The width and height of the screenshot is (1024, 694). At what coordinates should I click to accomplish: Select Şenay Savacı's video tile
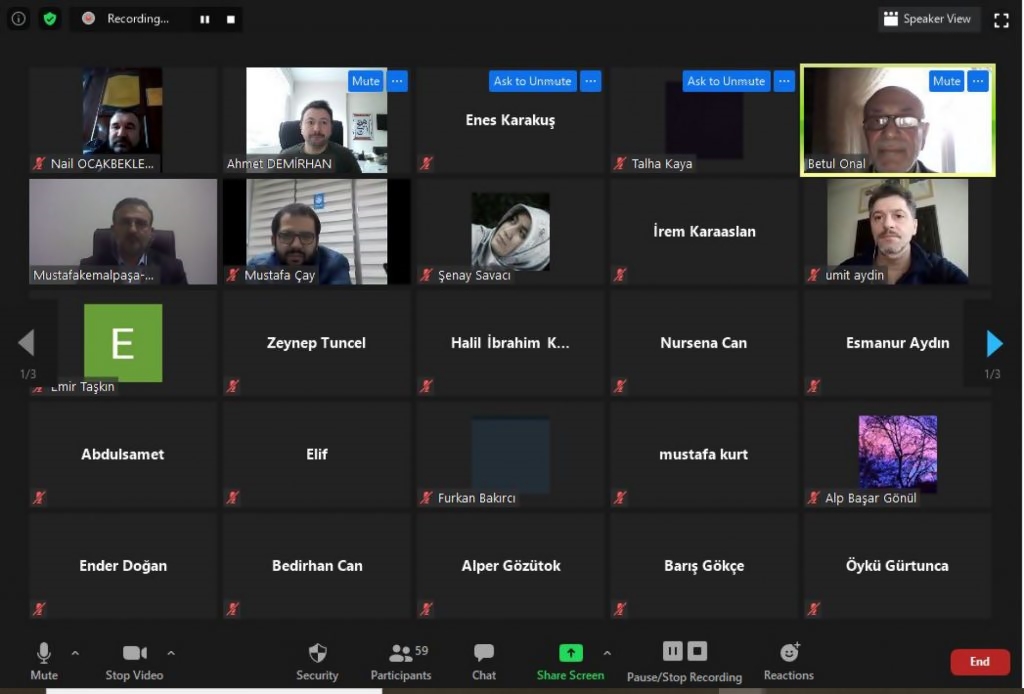click(511, 232)
